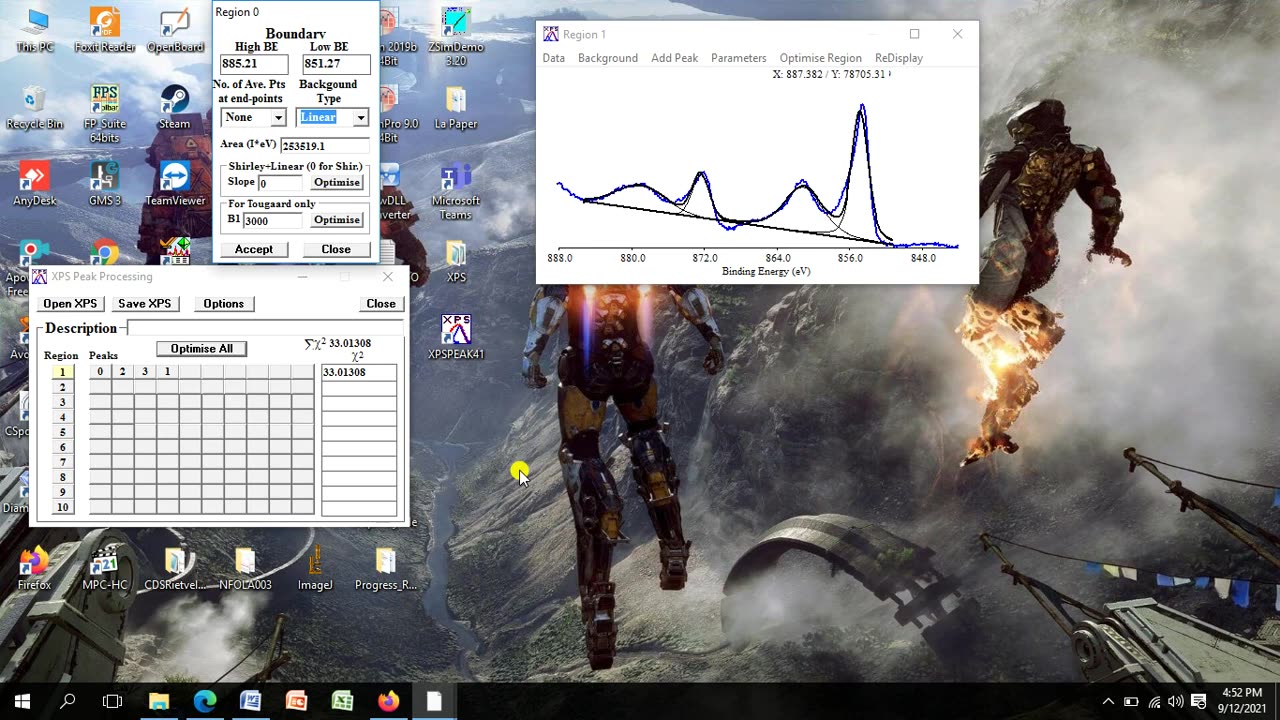Click Optimise next to the B1 field
The width and height of the screenshot is (1280, 720).
(x=337, y=220)
